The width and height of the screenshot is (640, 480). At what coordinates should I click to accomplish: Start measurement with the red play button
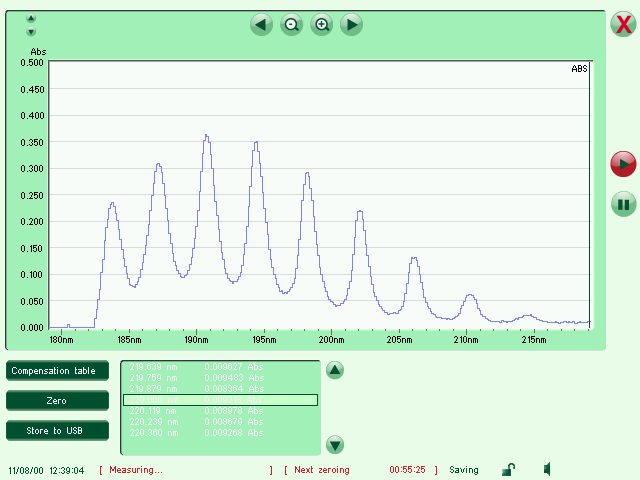pos(623,163)
